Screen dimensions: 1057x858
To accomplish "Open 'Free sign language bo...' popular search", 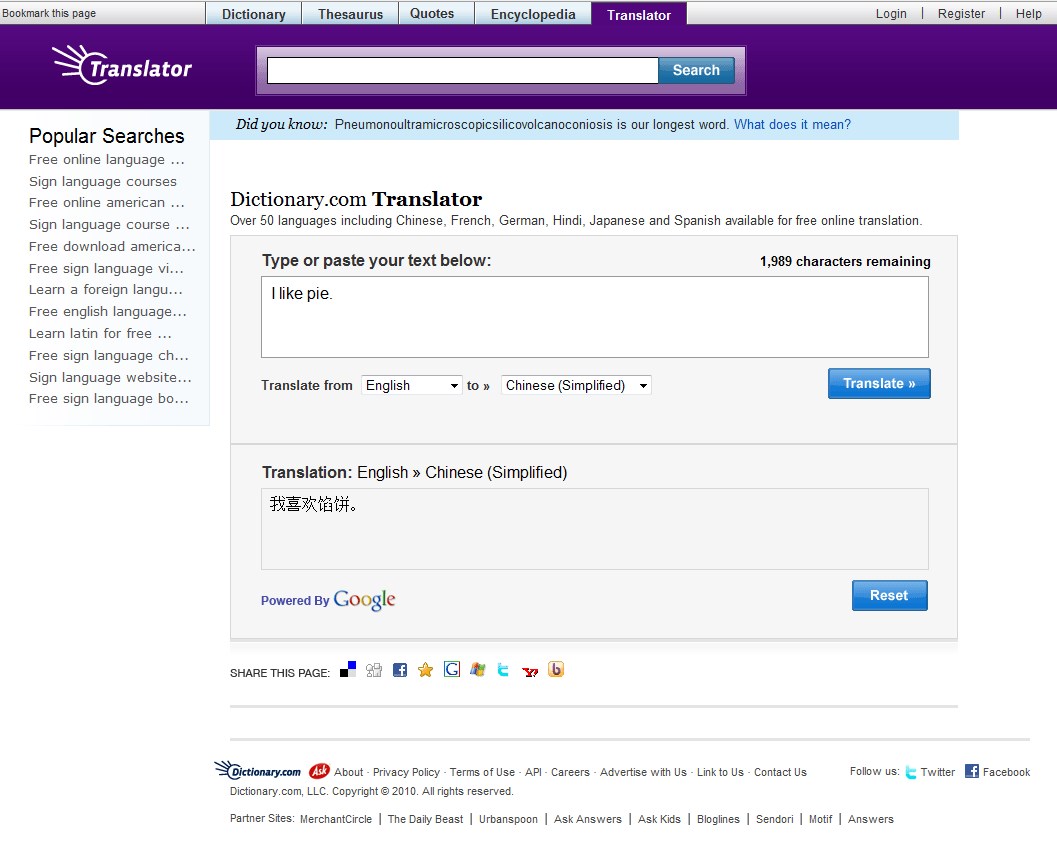I will (109, 399).
